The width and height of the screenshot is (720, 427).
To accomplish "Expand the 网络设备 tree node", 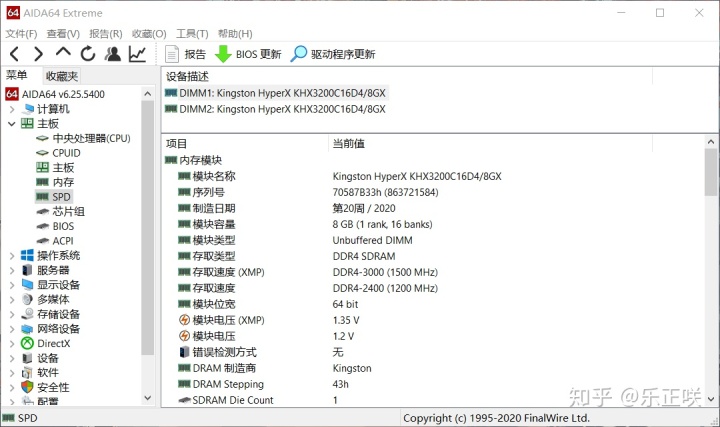I will point(12,329).
